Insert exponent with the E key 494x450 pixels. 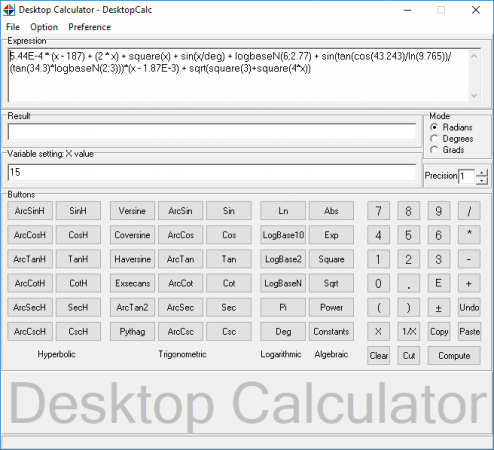tap(439, 283)
